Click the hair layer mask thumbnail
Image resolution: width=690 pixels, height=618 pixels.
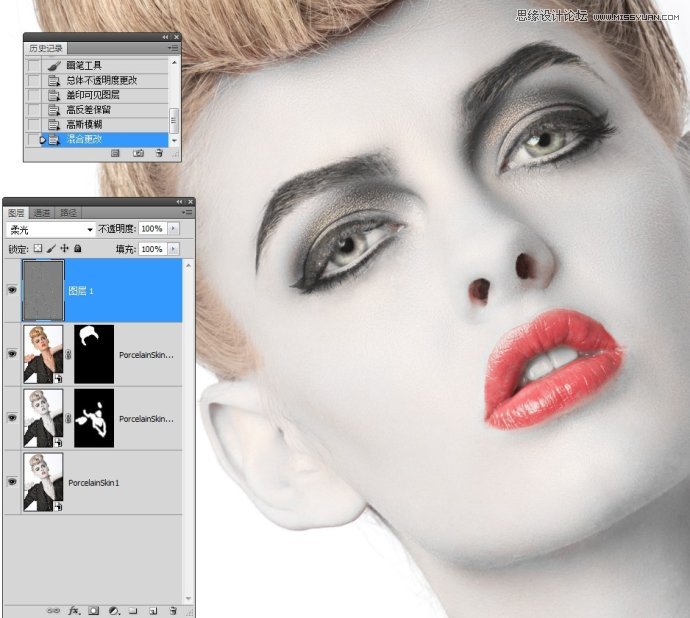[94, 354]
